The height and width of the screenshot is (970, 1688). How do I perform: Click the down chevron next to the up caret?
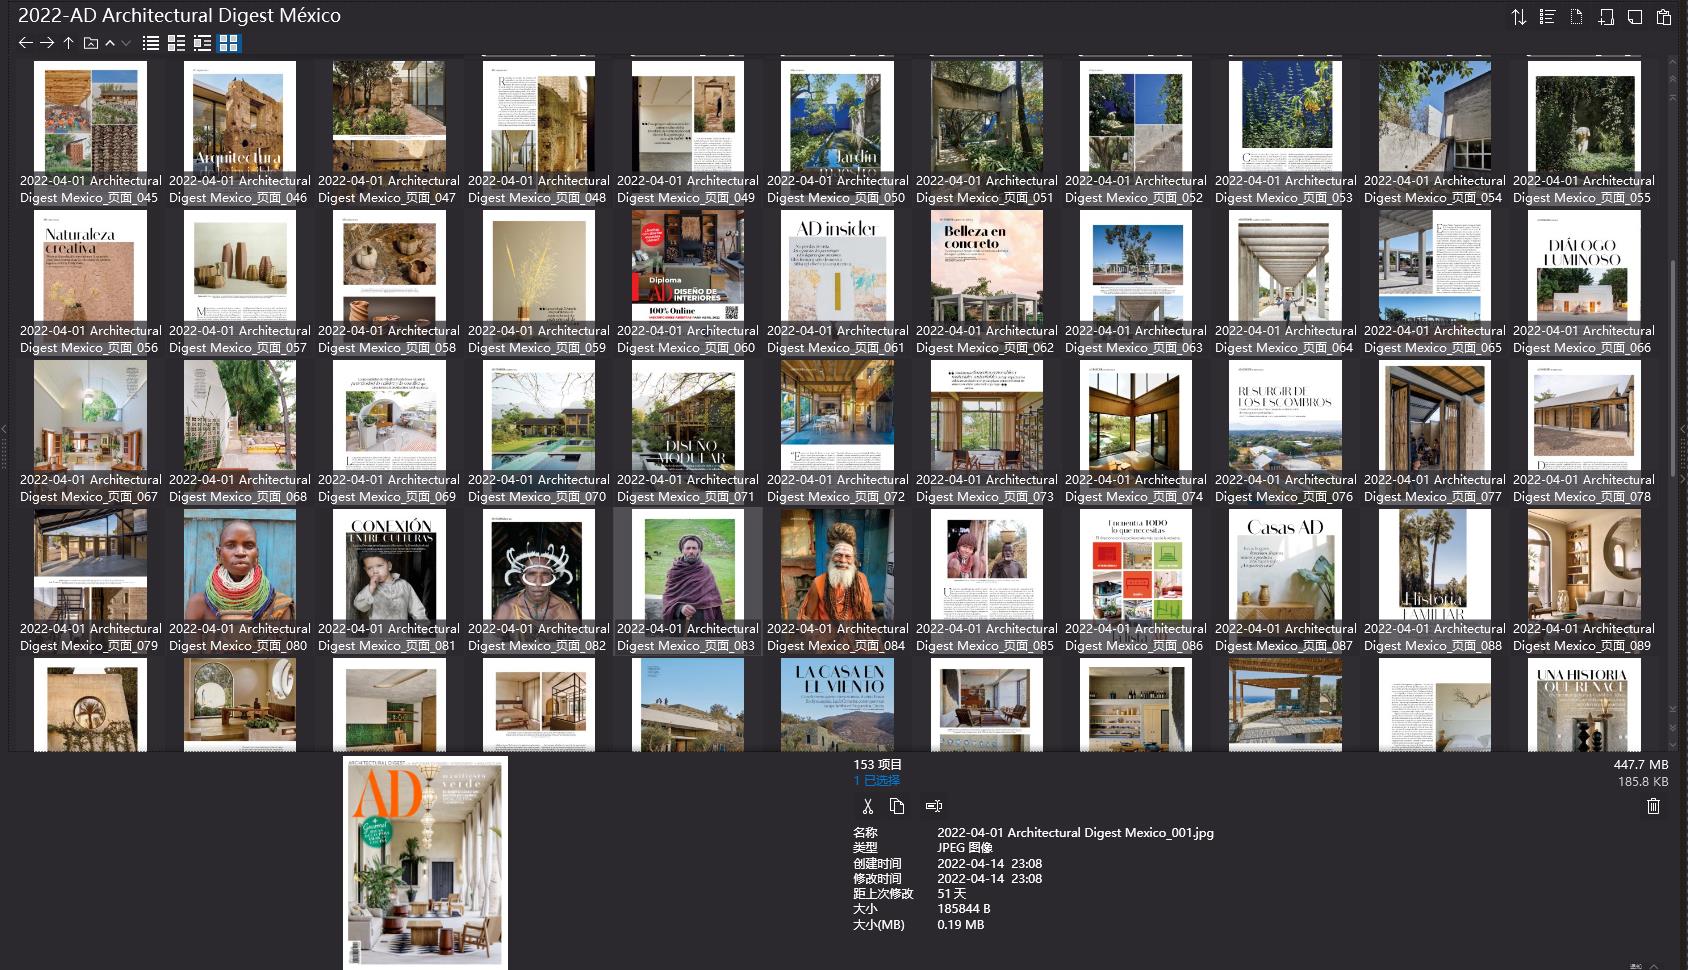tap(126, 43)
